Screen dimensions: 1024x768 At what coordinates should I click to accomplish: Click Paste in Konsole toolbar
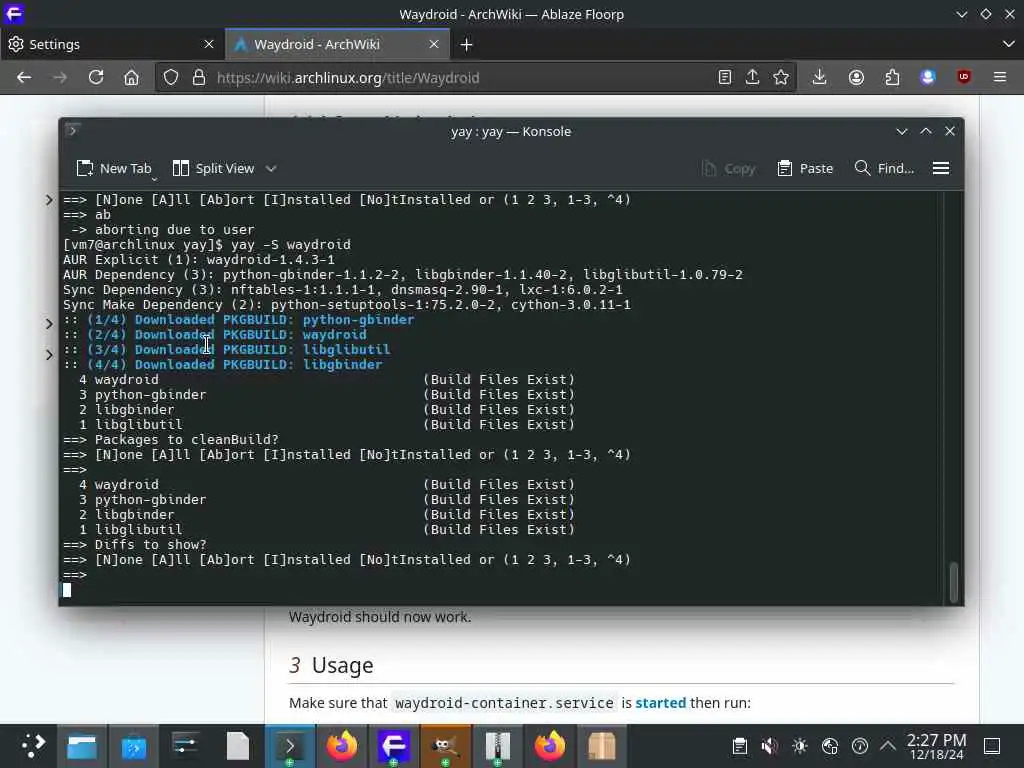coord(806,168)
